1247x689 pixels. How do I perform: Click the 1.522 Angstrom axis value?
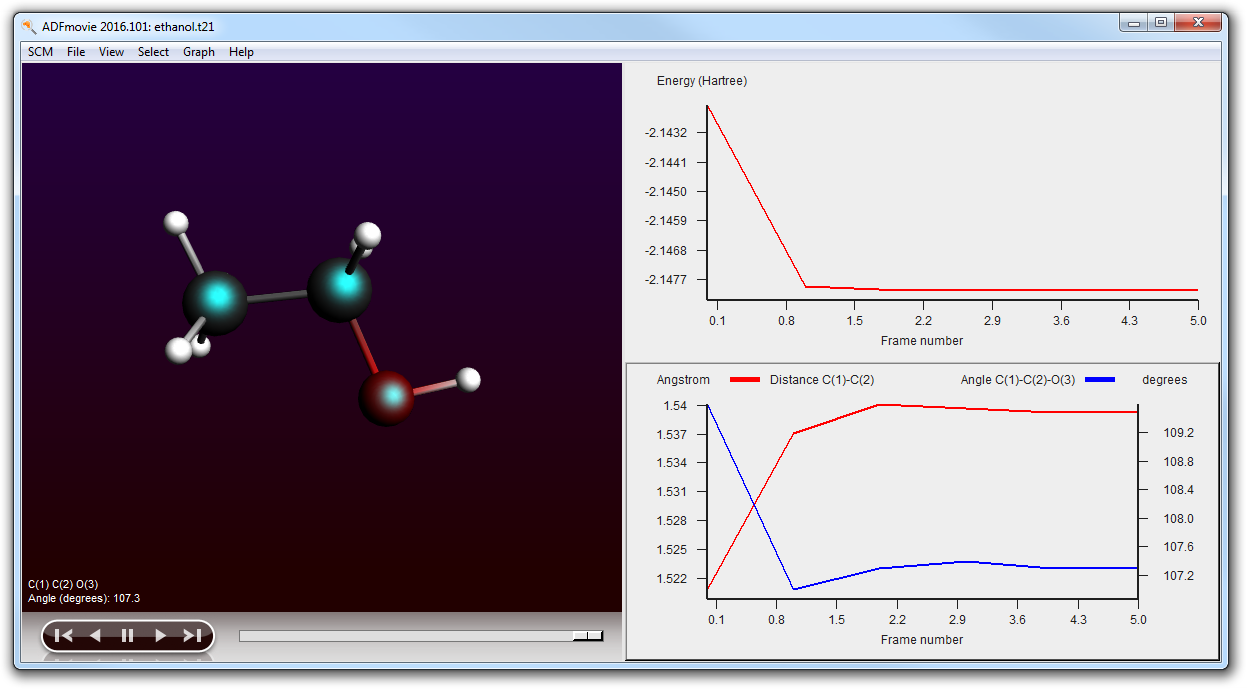click(x=671, y=578)
